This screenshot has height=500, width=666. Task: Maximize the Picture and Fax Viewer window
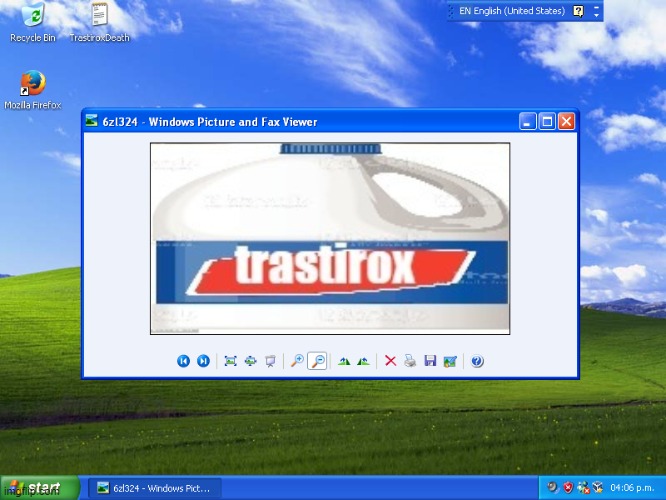tap(547, 122)
